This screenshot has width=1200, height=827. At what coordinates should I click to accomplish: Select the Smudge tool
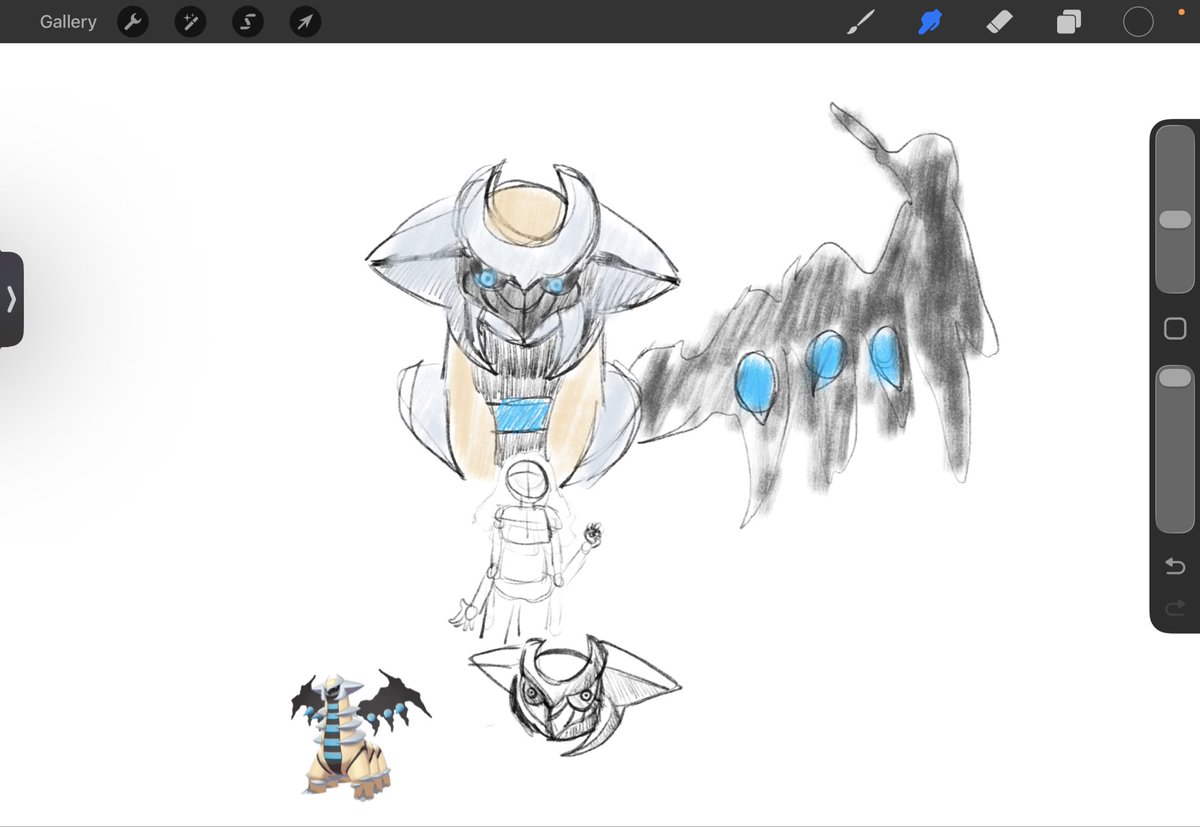pyautogui.click(x=931, y=22)
